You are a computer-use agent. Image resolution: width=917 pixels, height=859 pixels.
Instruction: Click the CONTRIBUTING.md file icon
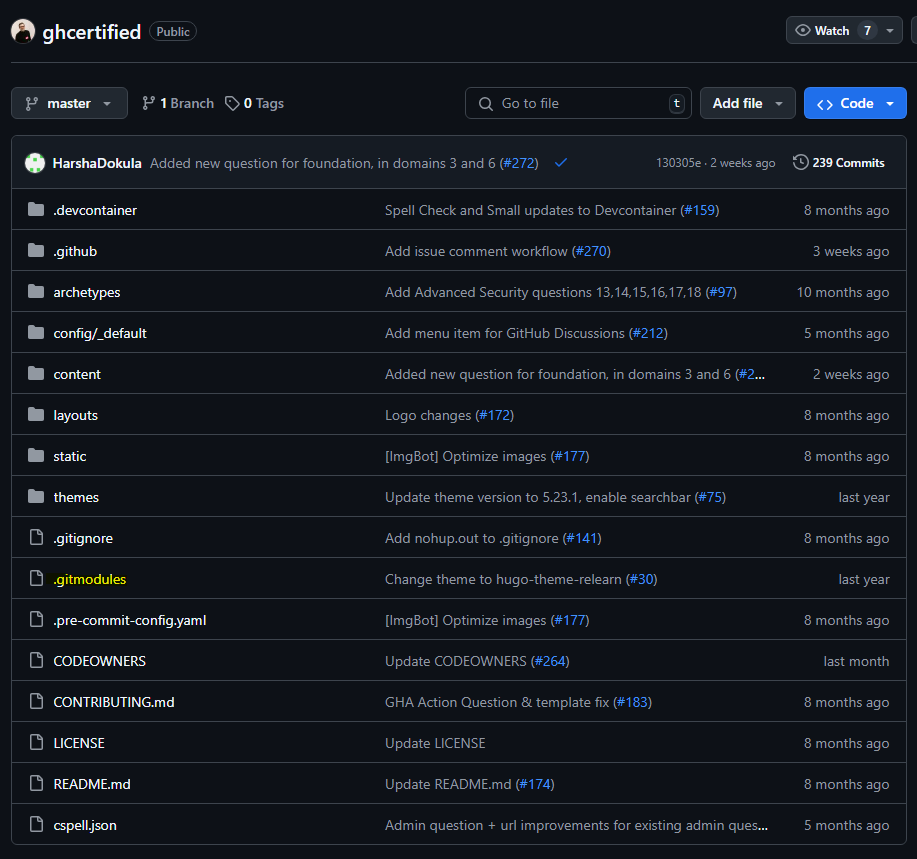36,701
